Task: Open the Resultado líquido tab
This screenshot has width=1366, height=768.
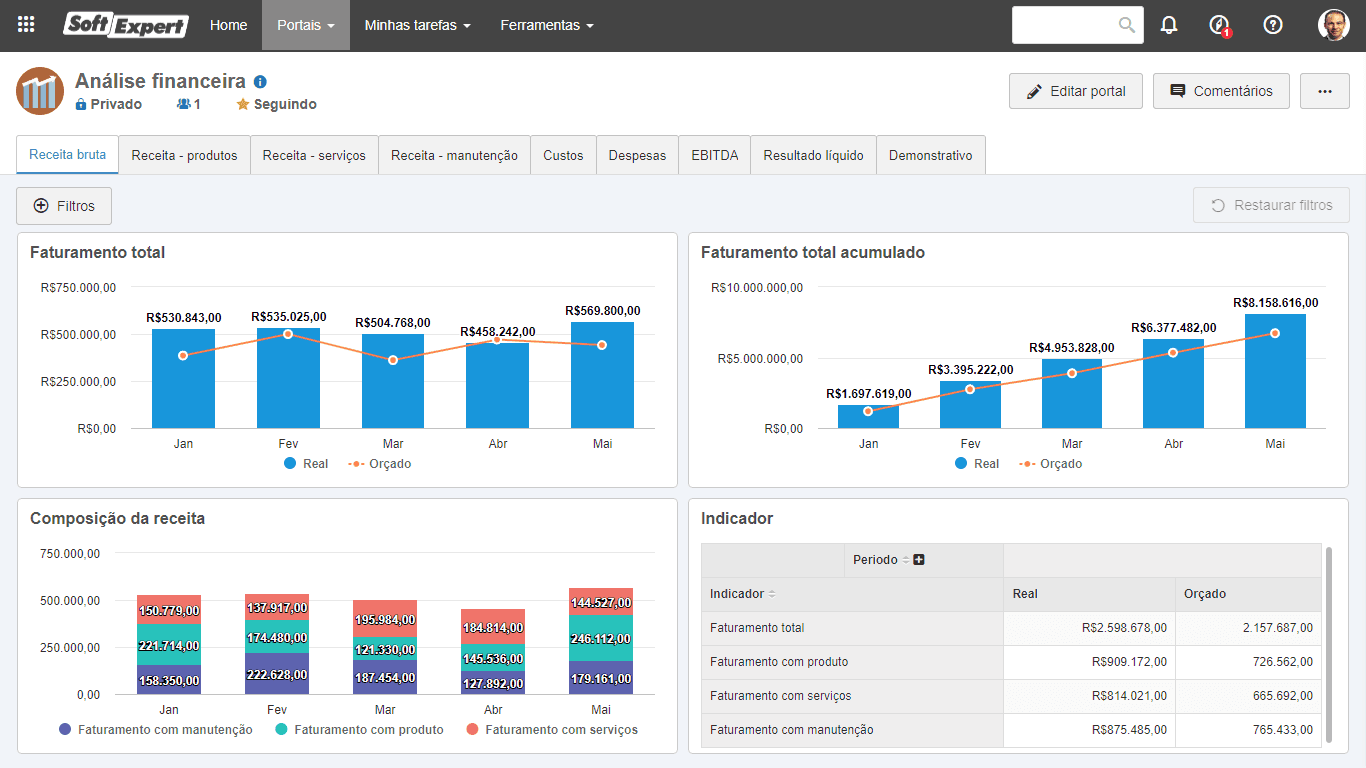Action: click(x=813, y=155)
